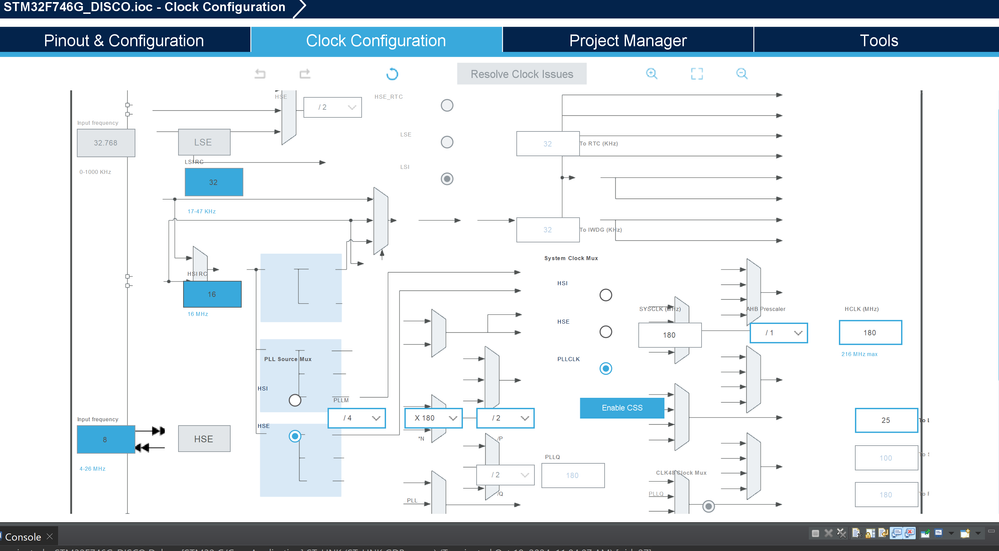The image size is (999, 551).
Task: Click the To IWDG 32 value field
Action: coord(547,230)
